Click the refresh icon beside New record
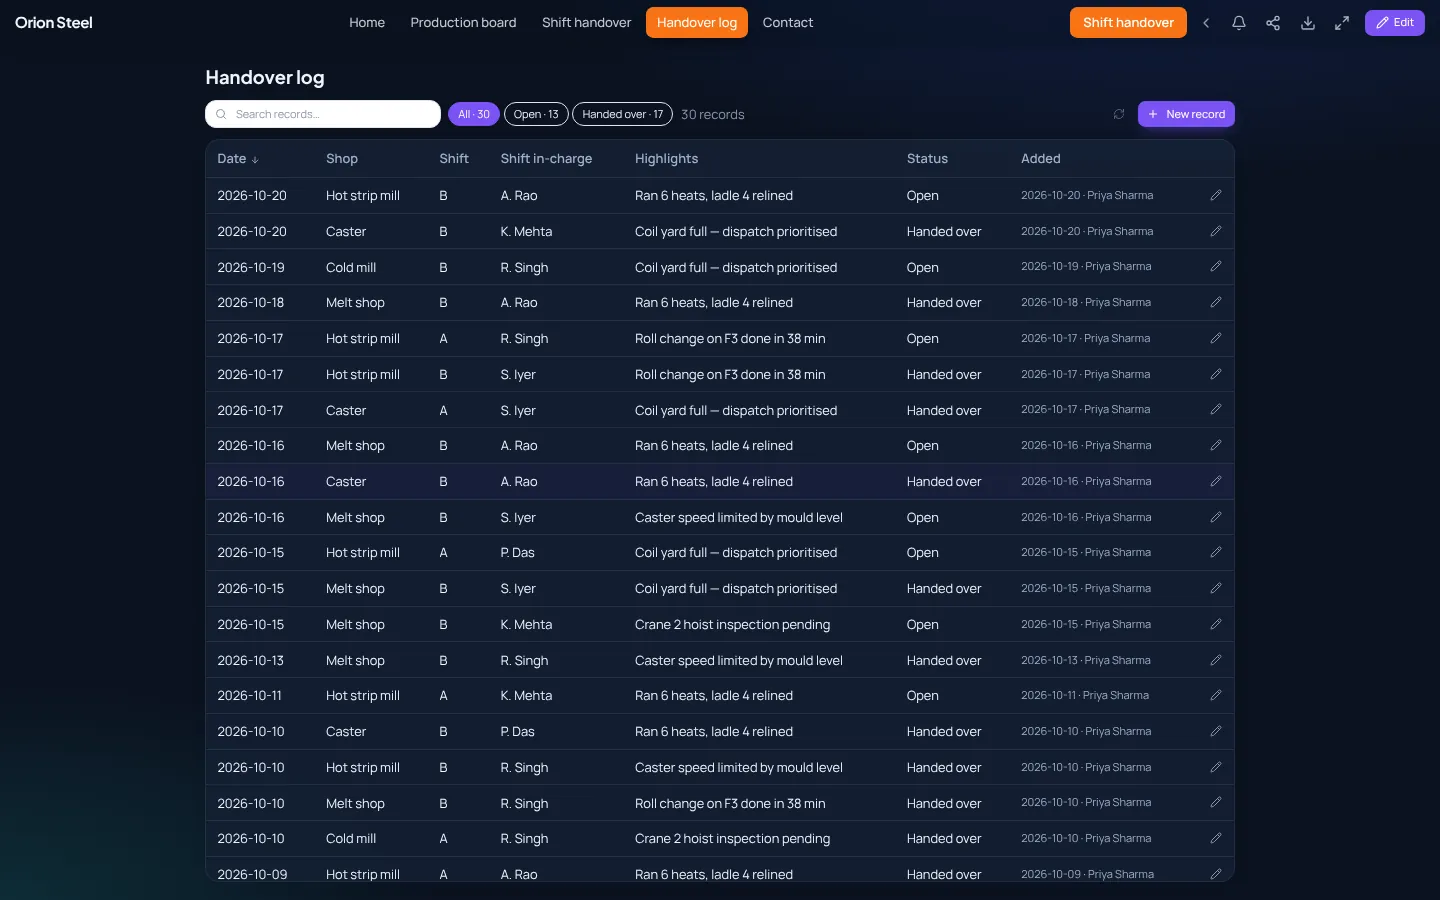The height and width of the screenshot is (900, 1440). [1119, 114]
